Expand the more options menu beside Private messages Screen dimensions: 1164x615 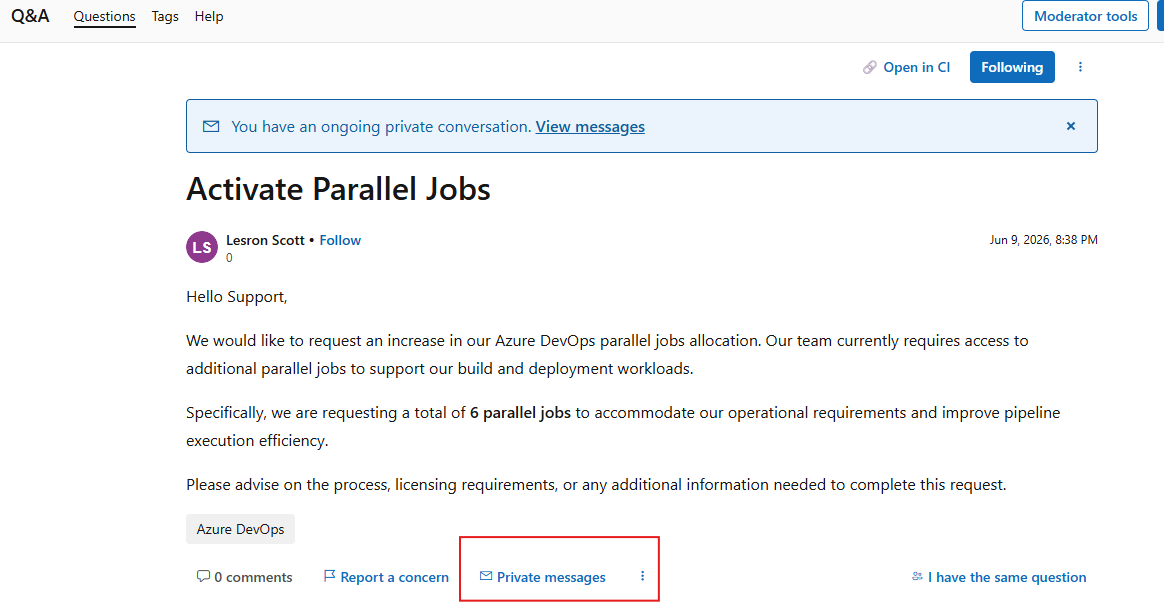click(642, 576)
